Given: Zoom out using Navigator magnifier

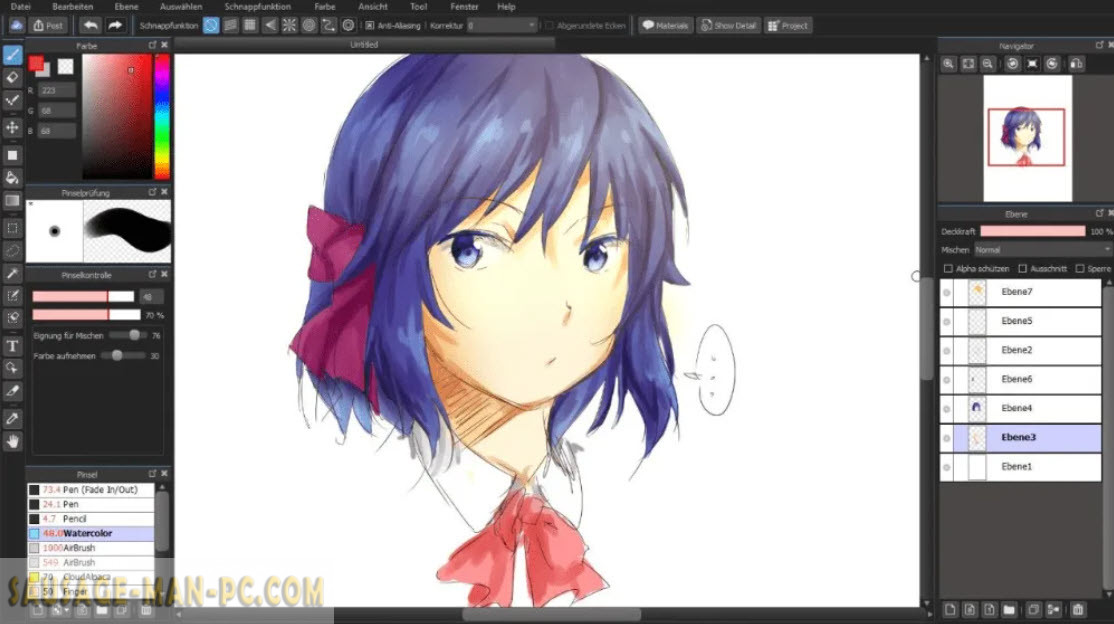Looking at the screenshot, I should (988, 64).
